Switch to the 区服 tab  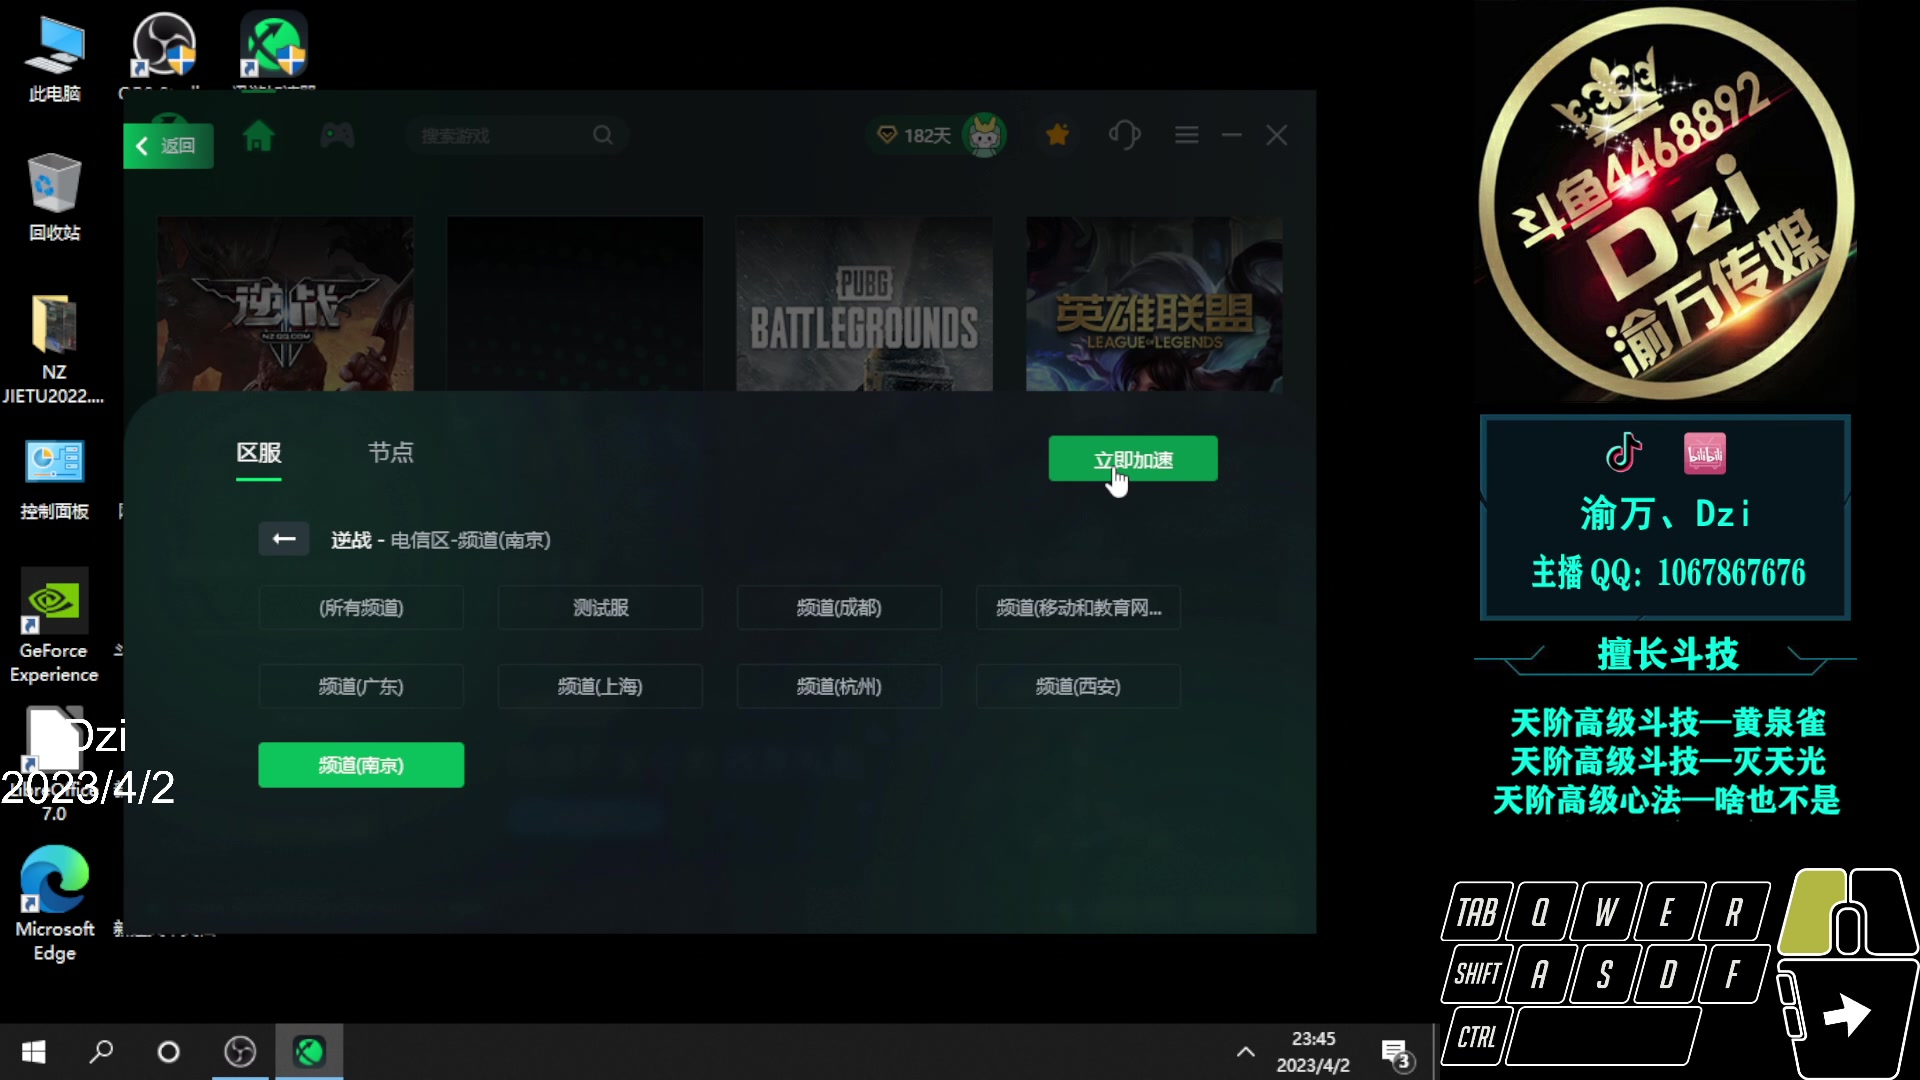(x=259, y=453)
